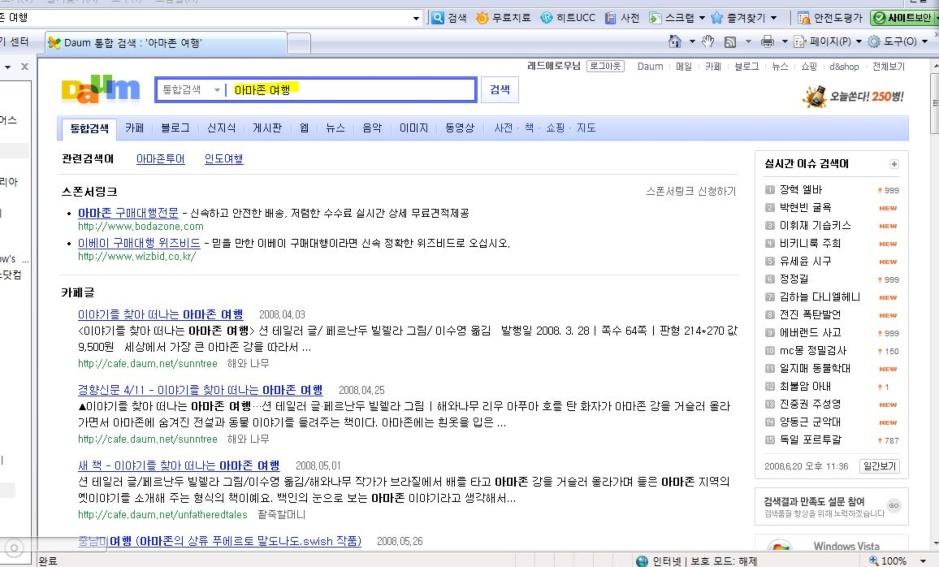Open 무료치료 toolbar item
Viewport: 939px width, 567px height.
503,18
